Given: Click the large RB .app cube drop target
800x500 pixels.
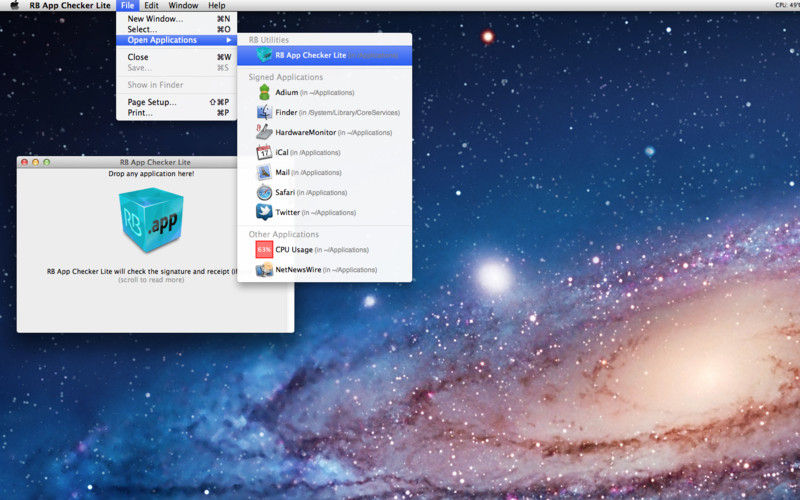Looking at the screenshot, I should click(x=151, y=220).
